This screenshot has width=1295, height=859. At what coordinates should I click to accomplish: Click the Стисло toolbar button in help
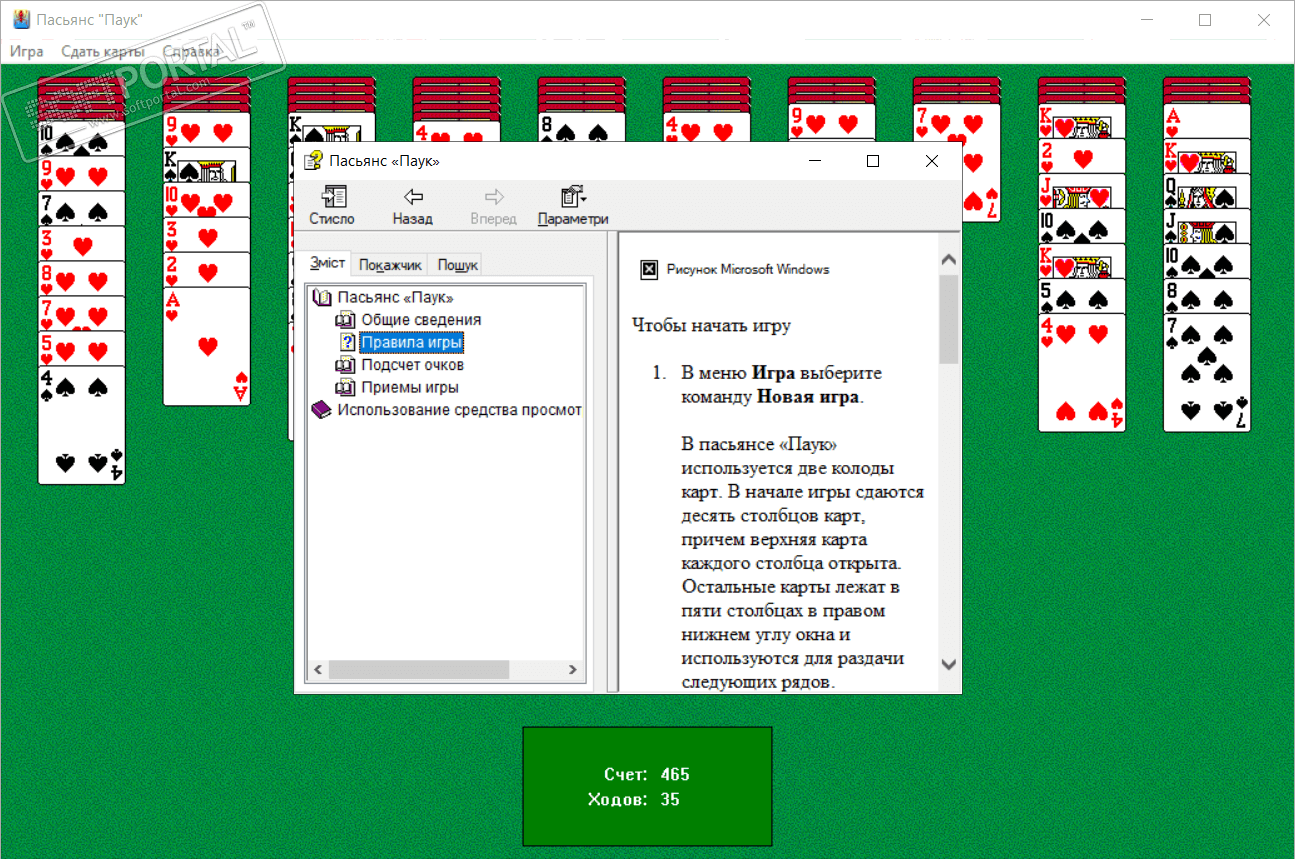click(x=332, y=206)
